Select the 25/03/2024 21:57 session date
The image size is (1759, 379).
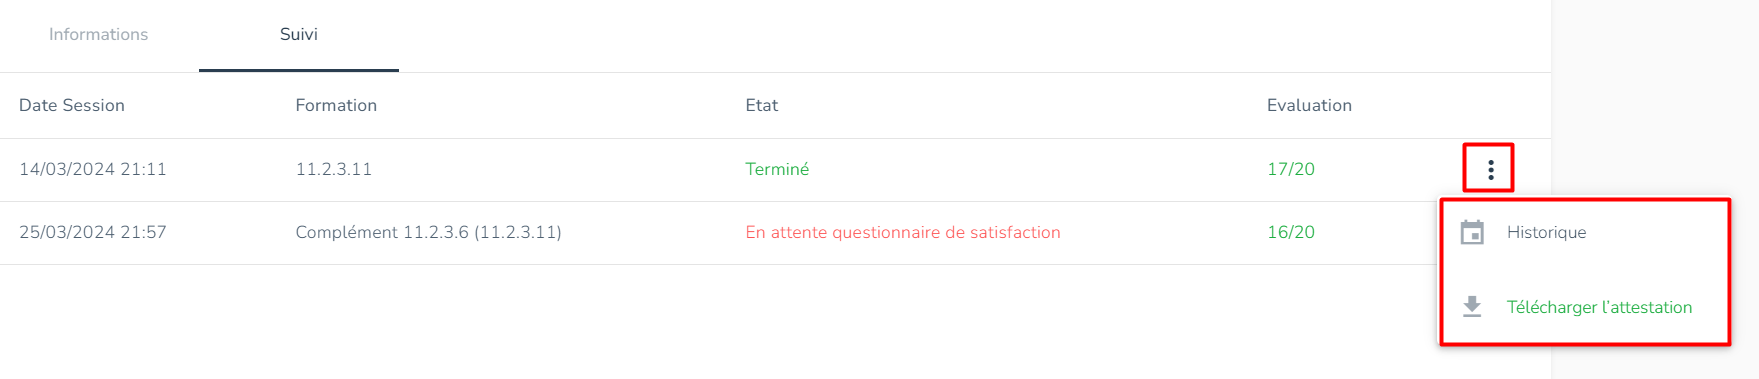[93, 232]
